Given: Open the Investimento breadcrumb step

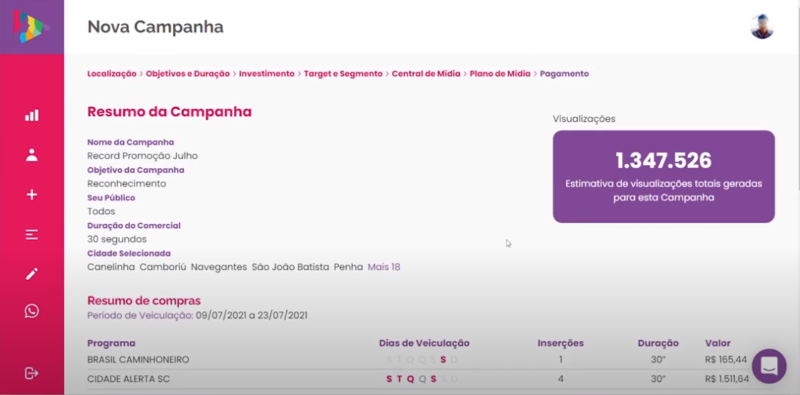Looking at the screenshot, I should [x=267, y=73].
